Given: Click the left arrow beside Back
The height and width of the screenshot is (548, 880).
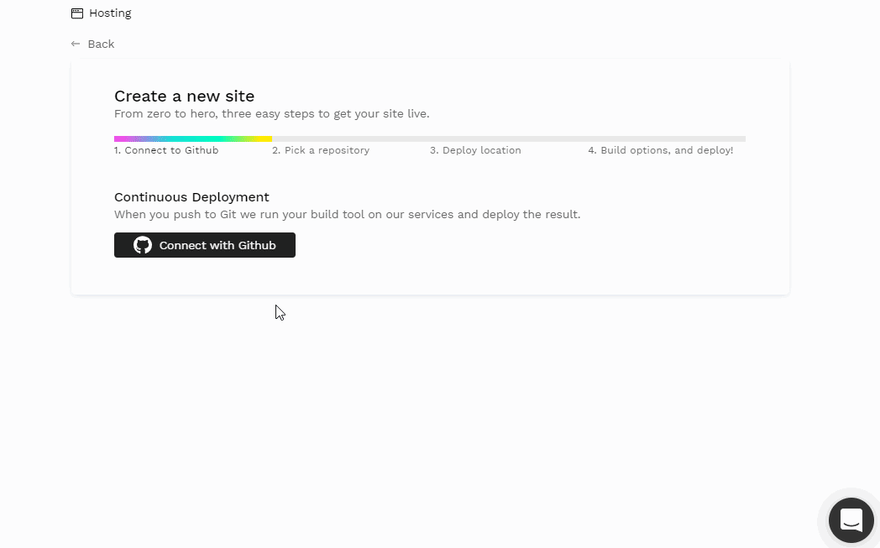Looking at the screenshot, I should (75, 44).
